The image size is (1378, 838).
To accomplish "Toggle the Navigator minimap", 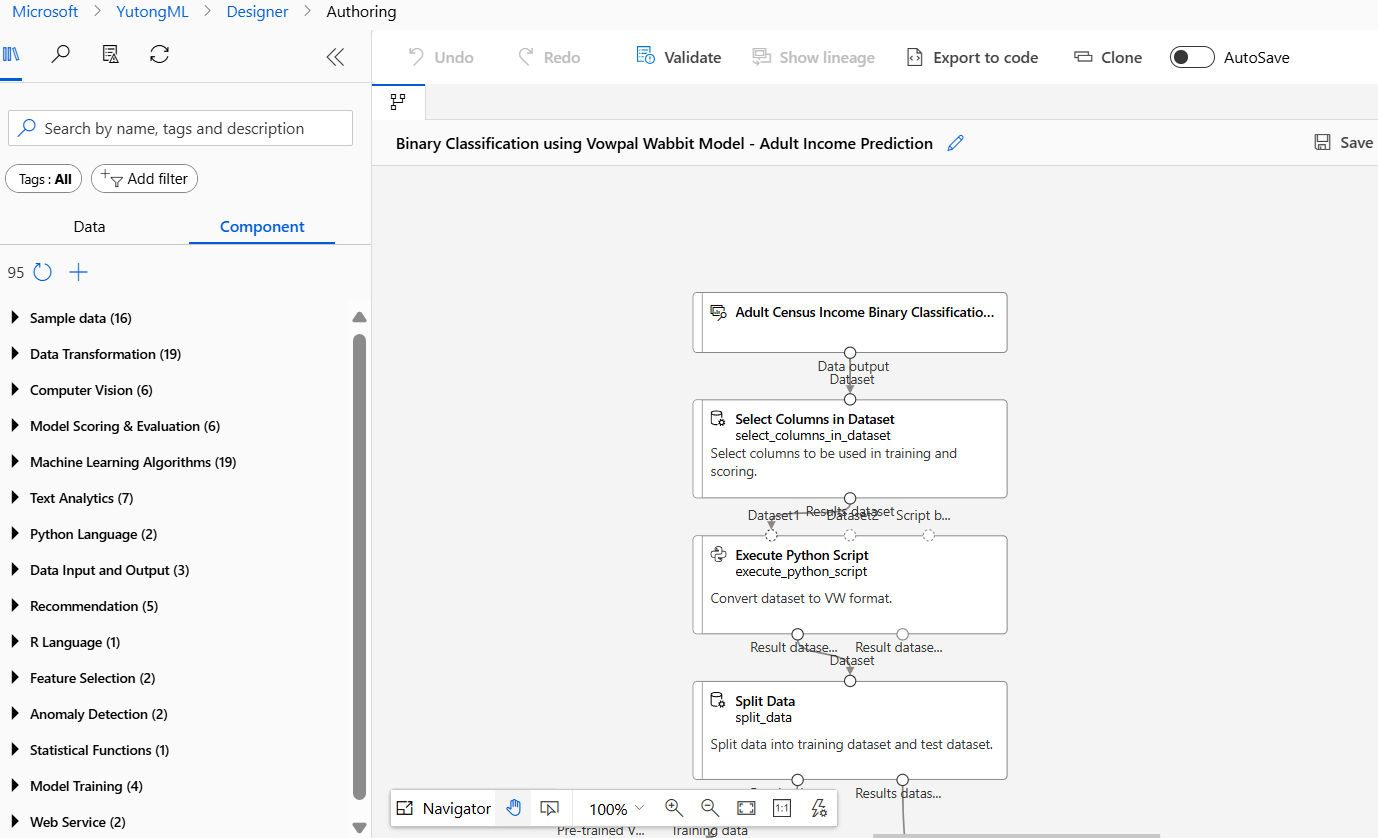I will [x=444, y=808].
